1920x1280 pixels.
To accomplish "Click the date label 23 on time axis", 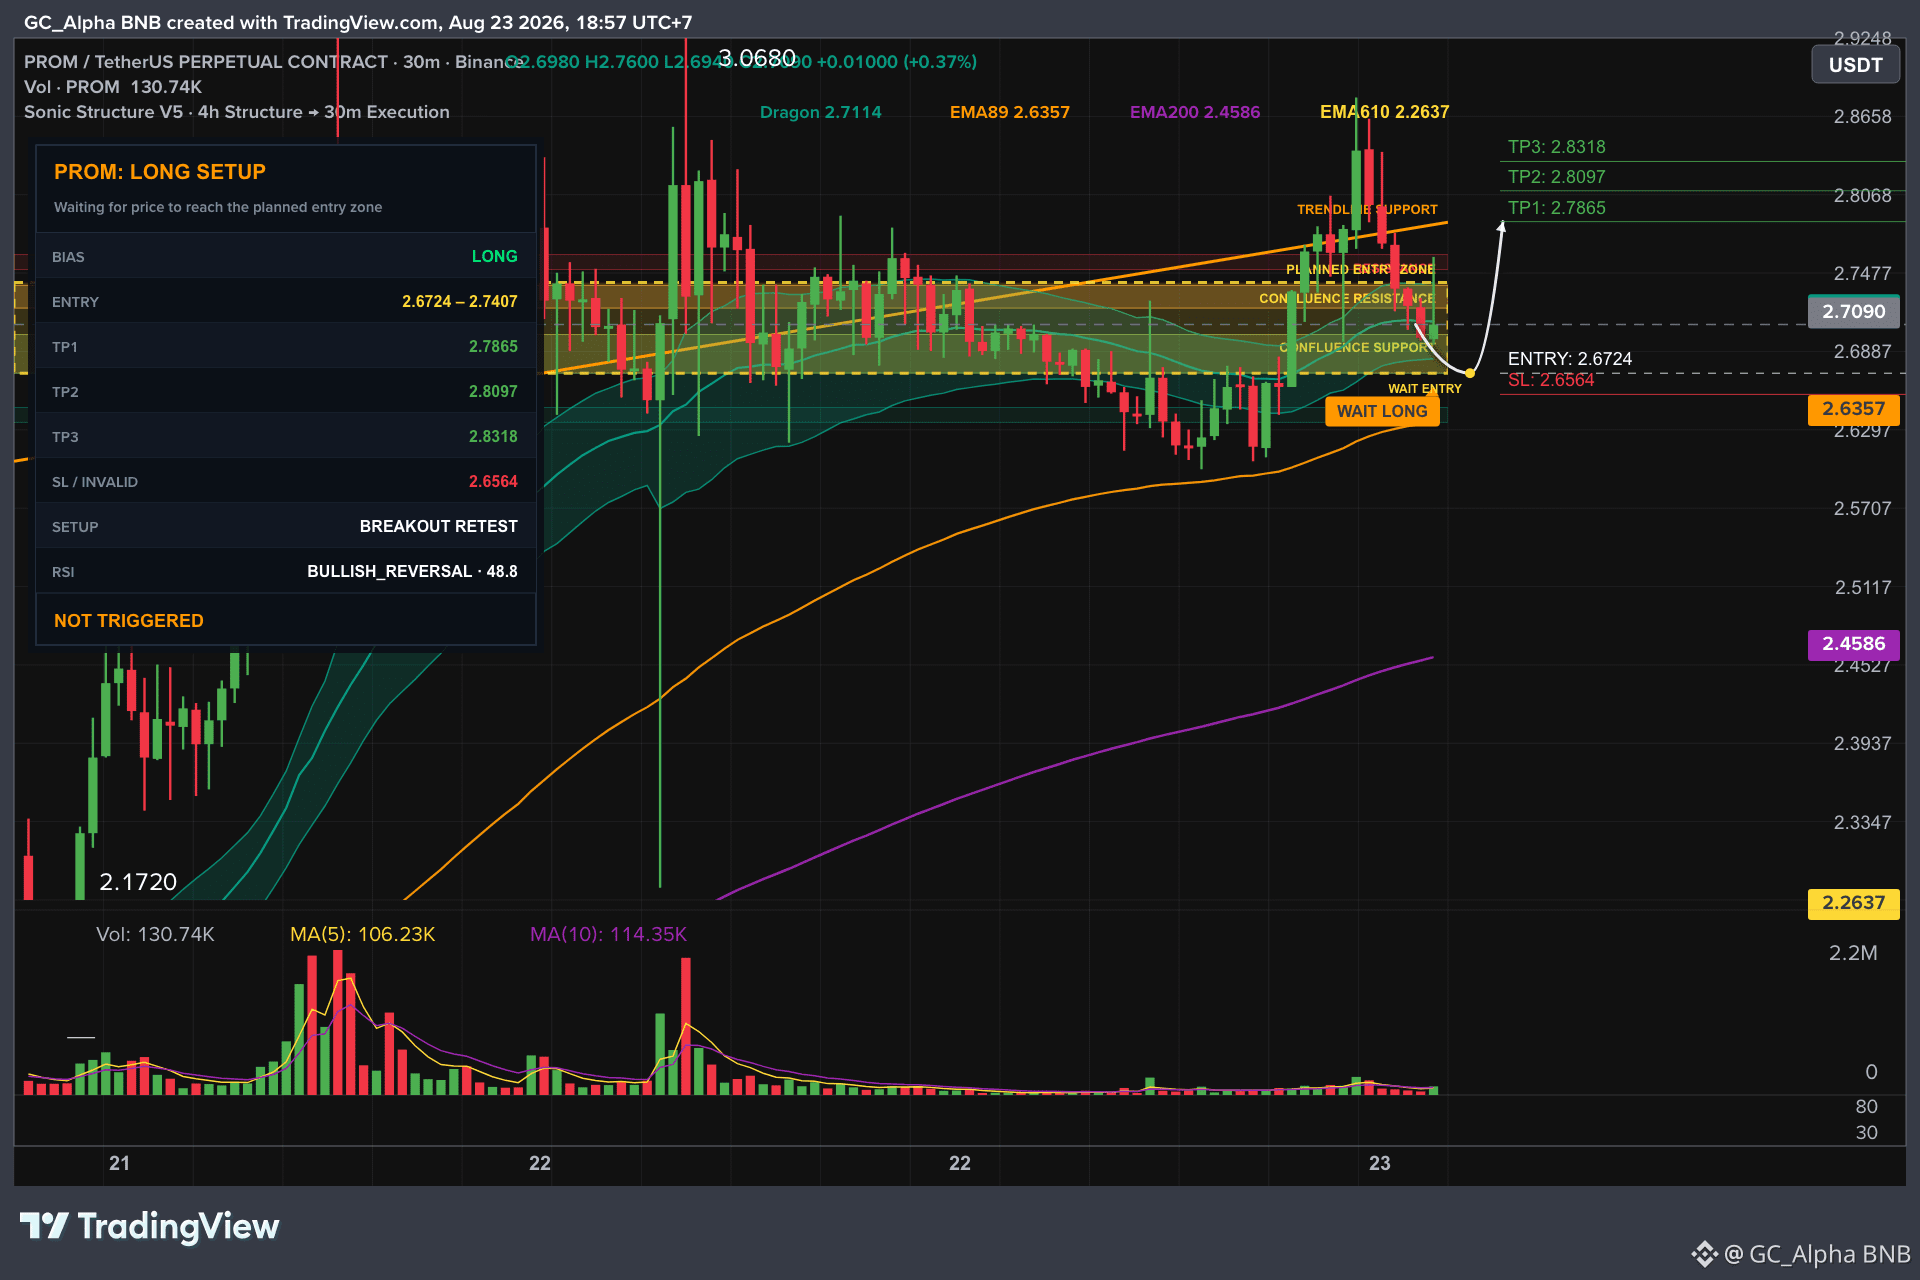I will [1379, 1163].
